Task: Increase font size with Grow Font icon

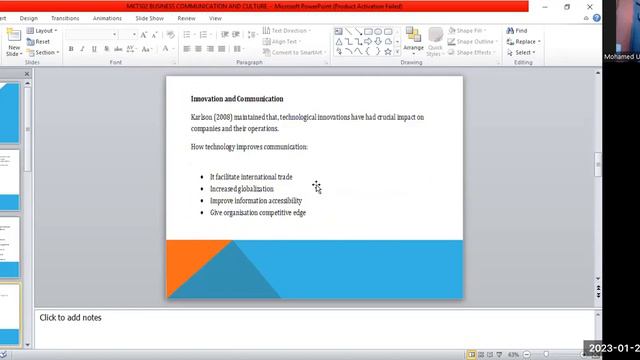Action: coord(144,35)
